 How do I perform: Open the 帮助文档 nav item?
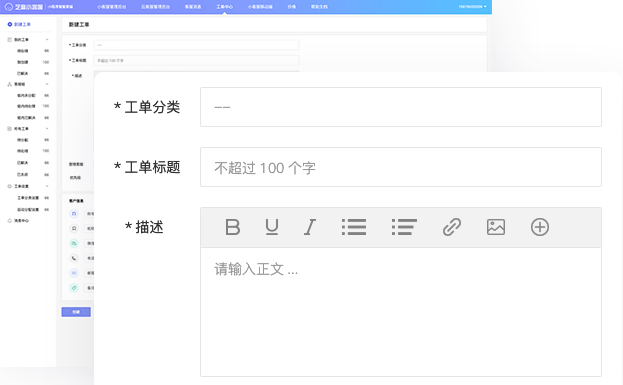pyautogui.click(x=319, y=7)
